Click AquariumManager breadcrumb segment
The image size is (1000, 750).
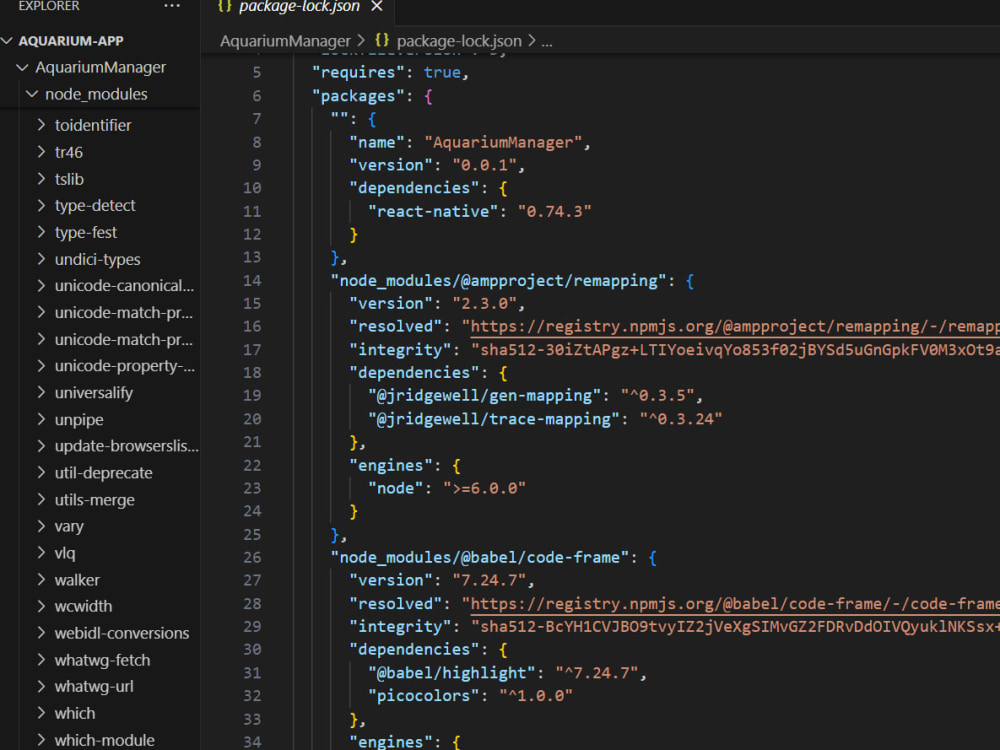tap(285, 41)
